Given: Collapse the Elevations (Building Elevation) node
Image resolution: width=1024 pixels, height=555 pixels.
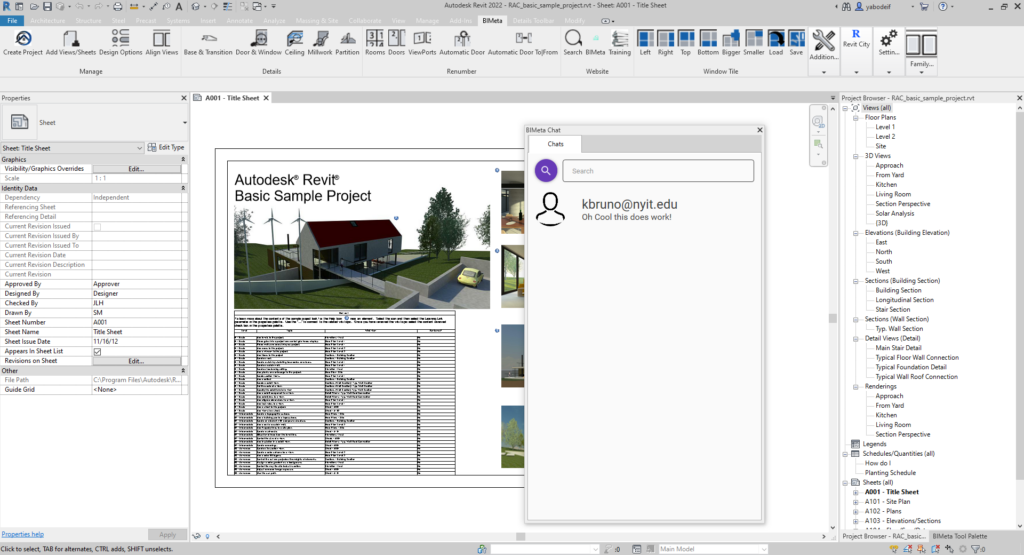Looking at the screenshot, I should pyautogui.click(x=856, y=233).
